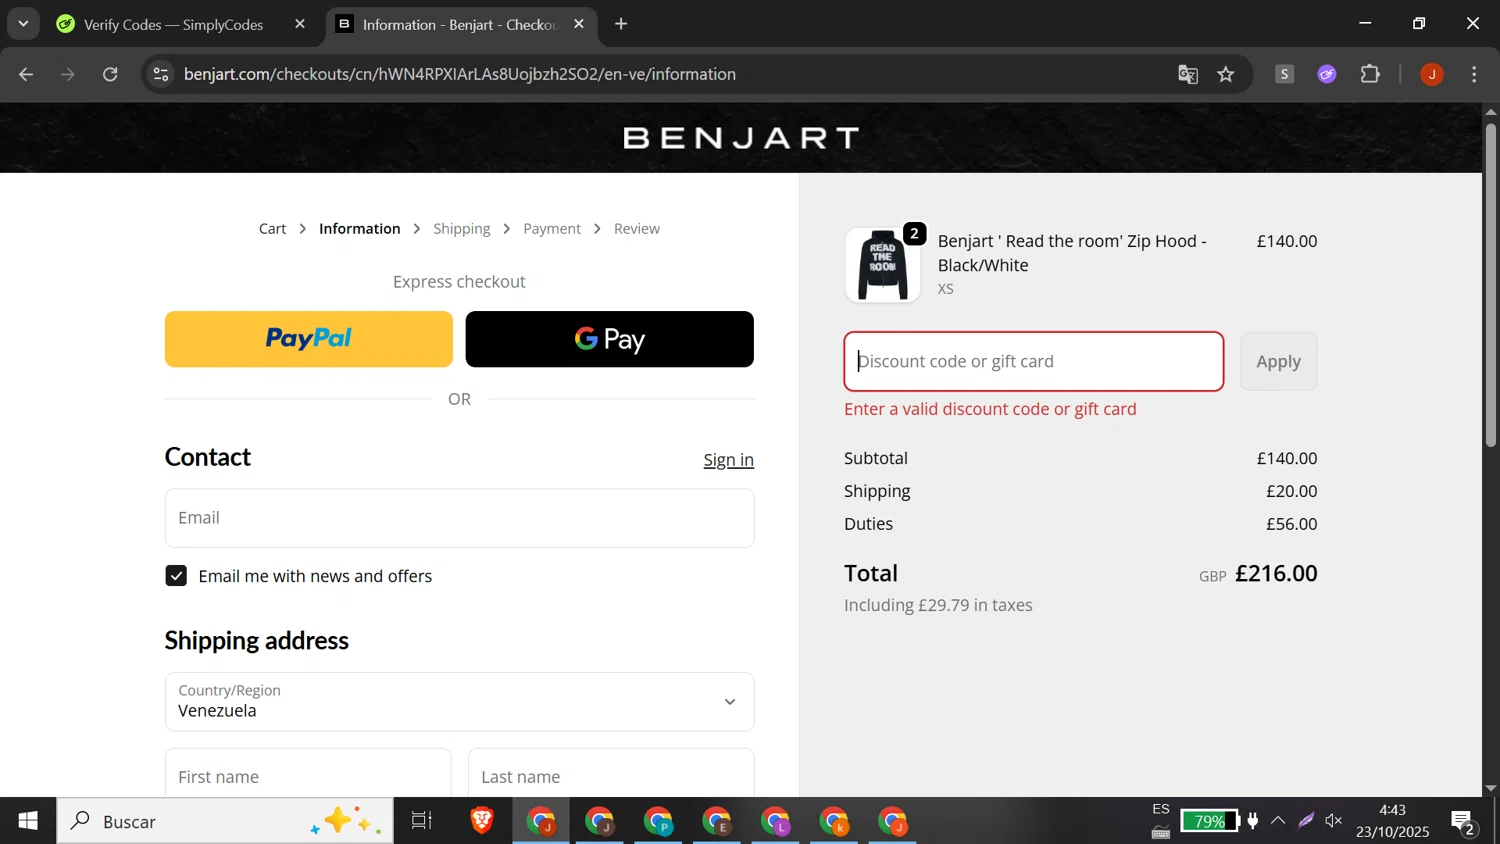
Task: Launch Brave browser from taskbar
Action: pyautogui.click(x=482, y=821)
